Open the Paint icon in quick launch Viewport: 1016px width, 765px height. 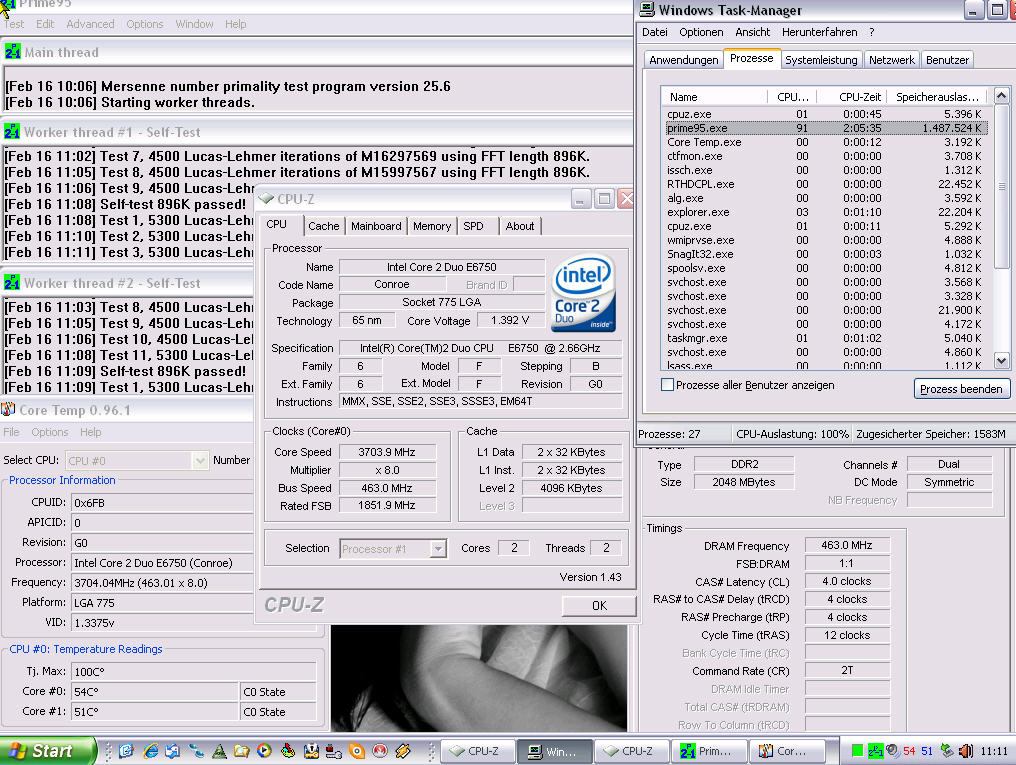click(288, 751)
